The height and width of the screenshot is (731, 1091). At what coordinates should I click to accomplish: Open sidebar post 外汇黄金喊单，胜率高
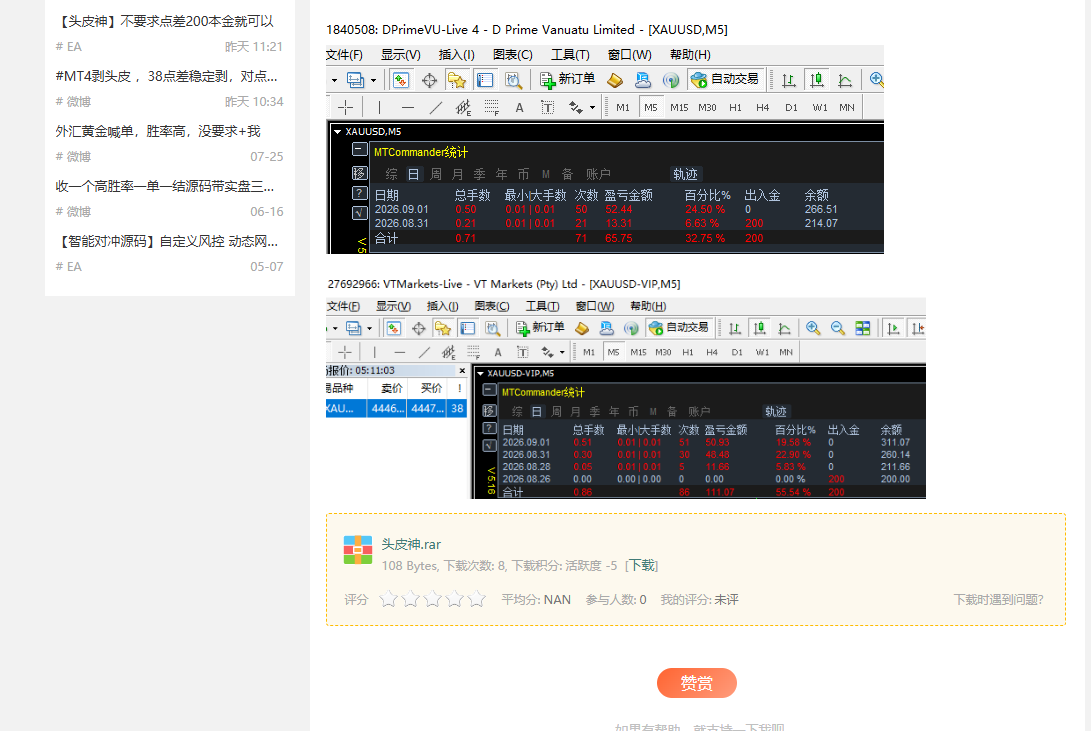(158, 131)
